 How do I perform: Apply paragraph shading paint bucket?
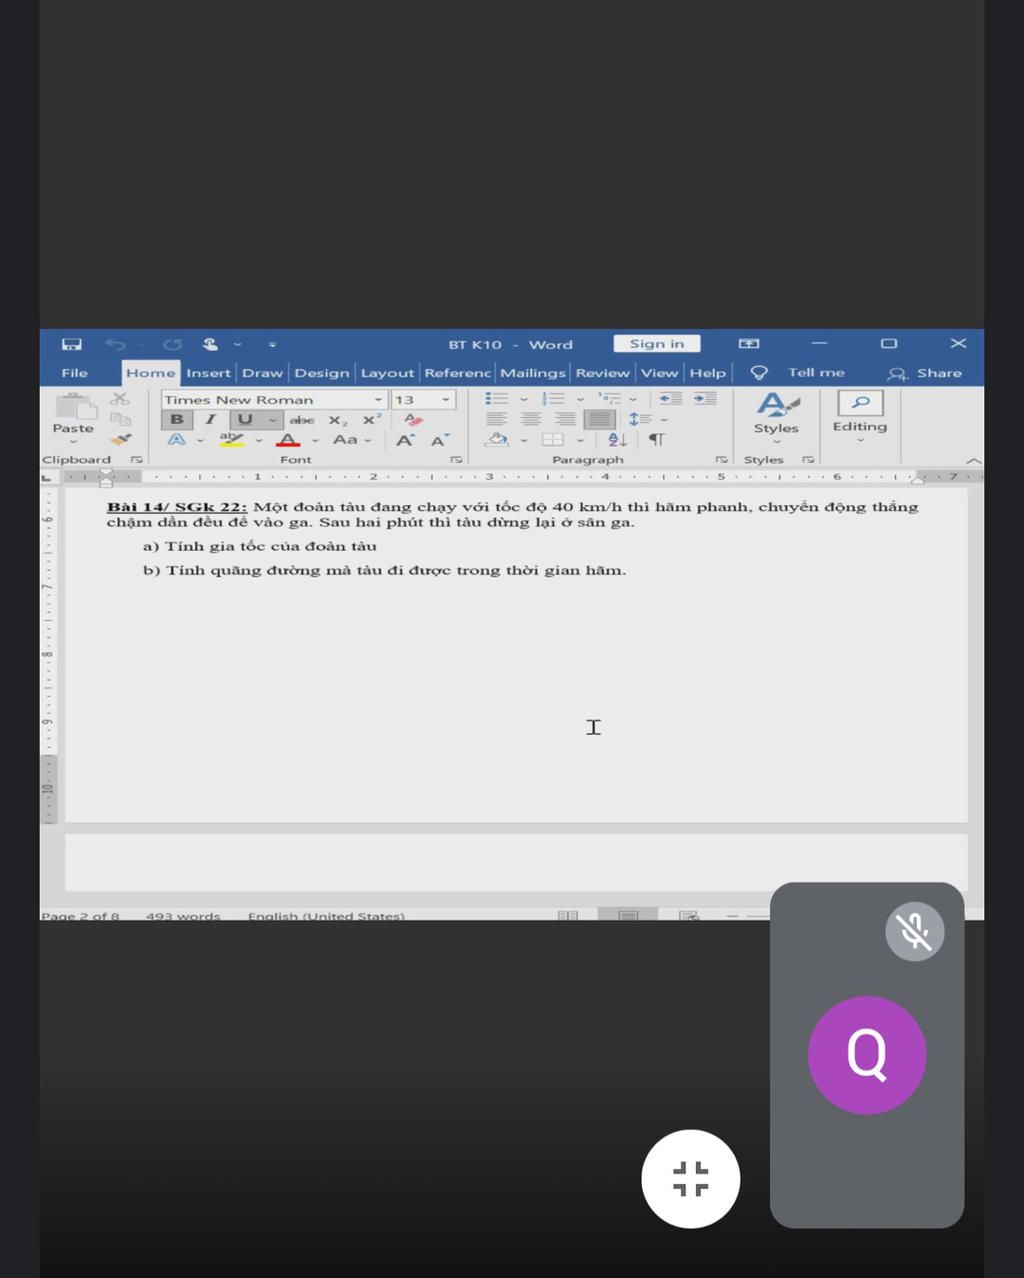coord(497,439)
